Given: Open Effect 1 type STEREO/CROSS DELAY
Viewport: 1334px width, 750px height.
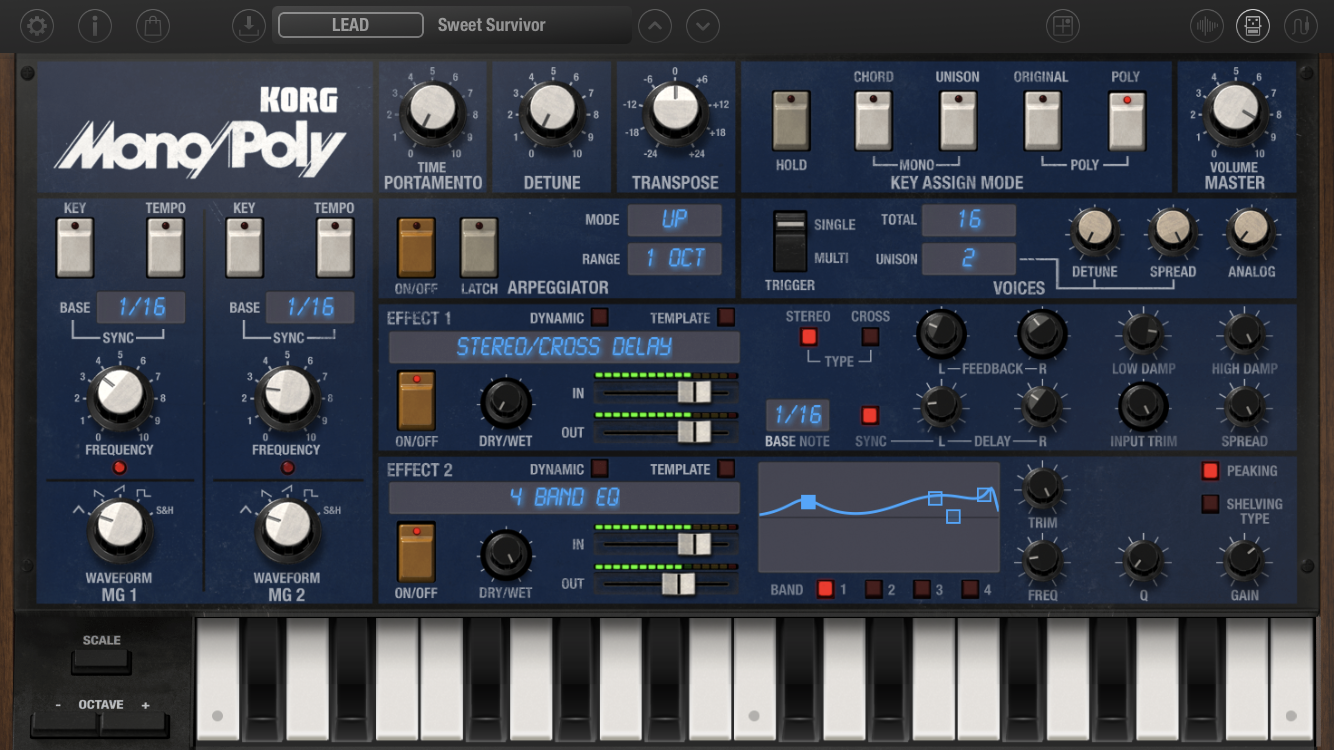Looking at the screenshot, I should click(x=564, y=347).
